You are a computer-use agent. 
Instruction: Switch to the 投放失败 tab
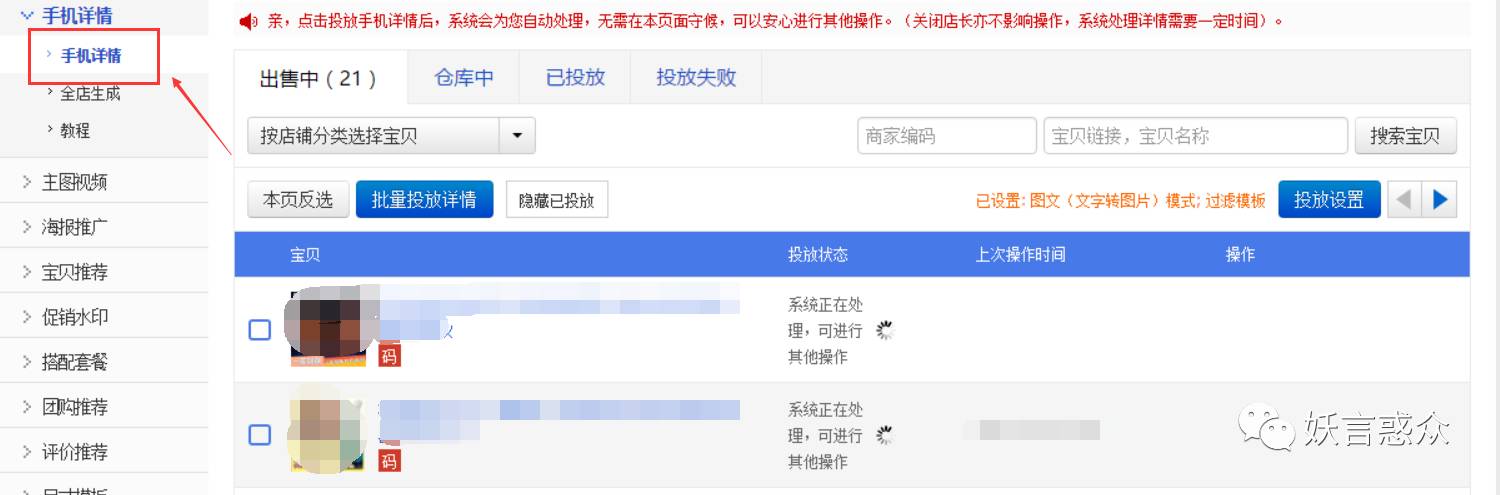click(696, 77)
